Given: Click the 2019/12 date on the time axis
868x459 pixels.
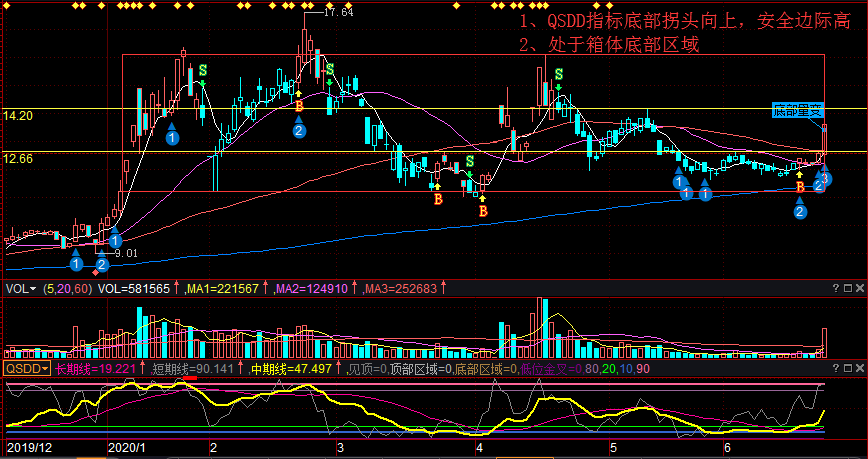Looking at the screenshot, I should pos(29,449).
